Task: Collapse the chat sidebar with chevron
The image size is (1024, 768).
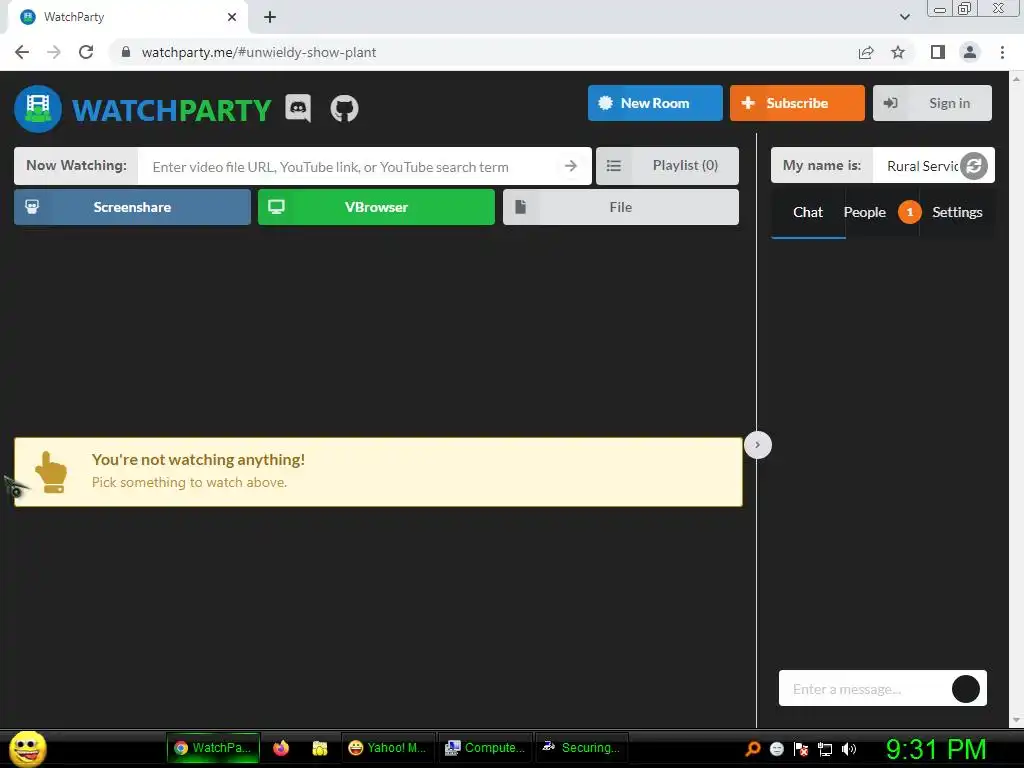Action: pyautogui.click(x=758, y=445)
